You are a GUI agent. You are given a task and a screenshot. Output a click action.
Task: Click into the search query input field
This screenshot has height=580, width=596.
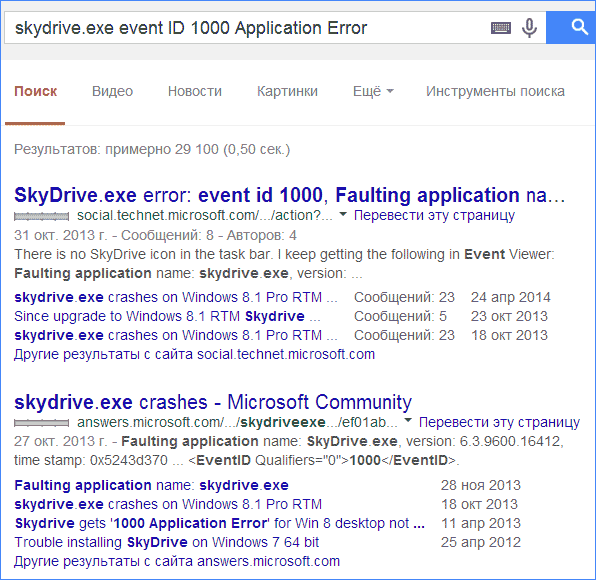point(247,28)
